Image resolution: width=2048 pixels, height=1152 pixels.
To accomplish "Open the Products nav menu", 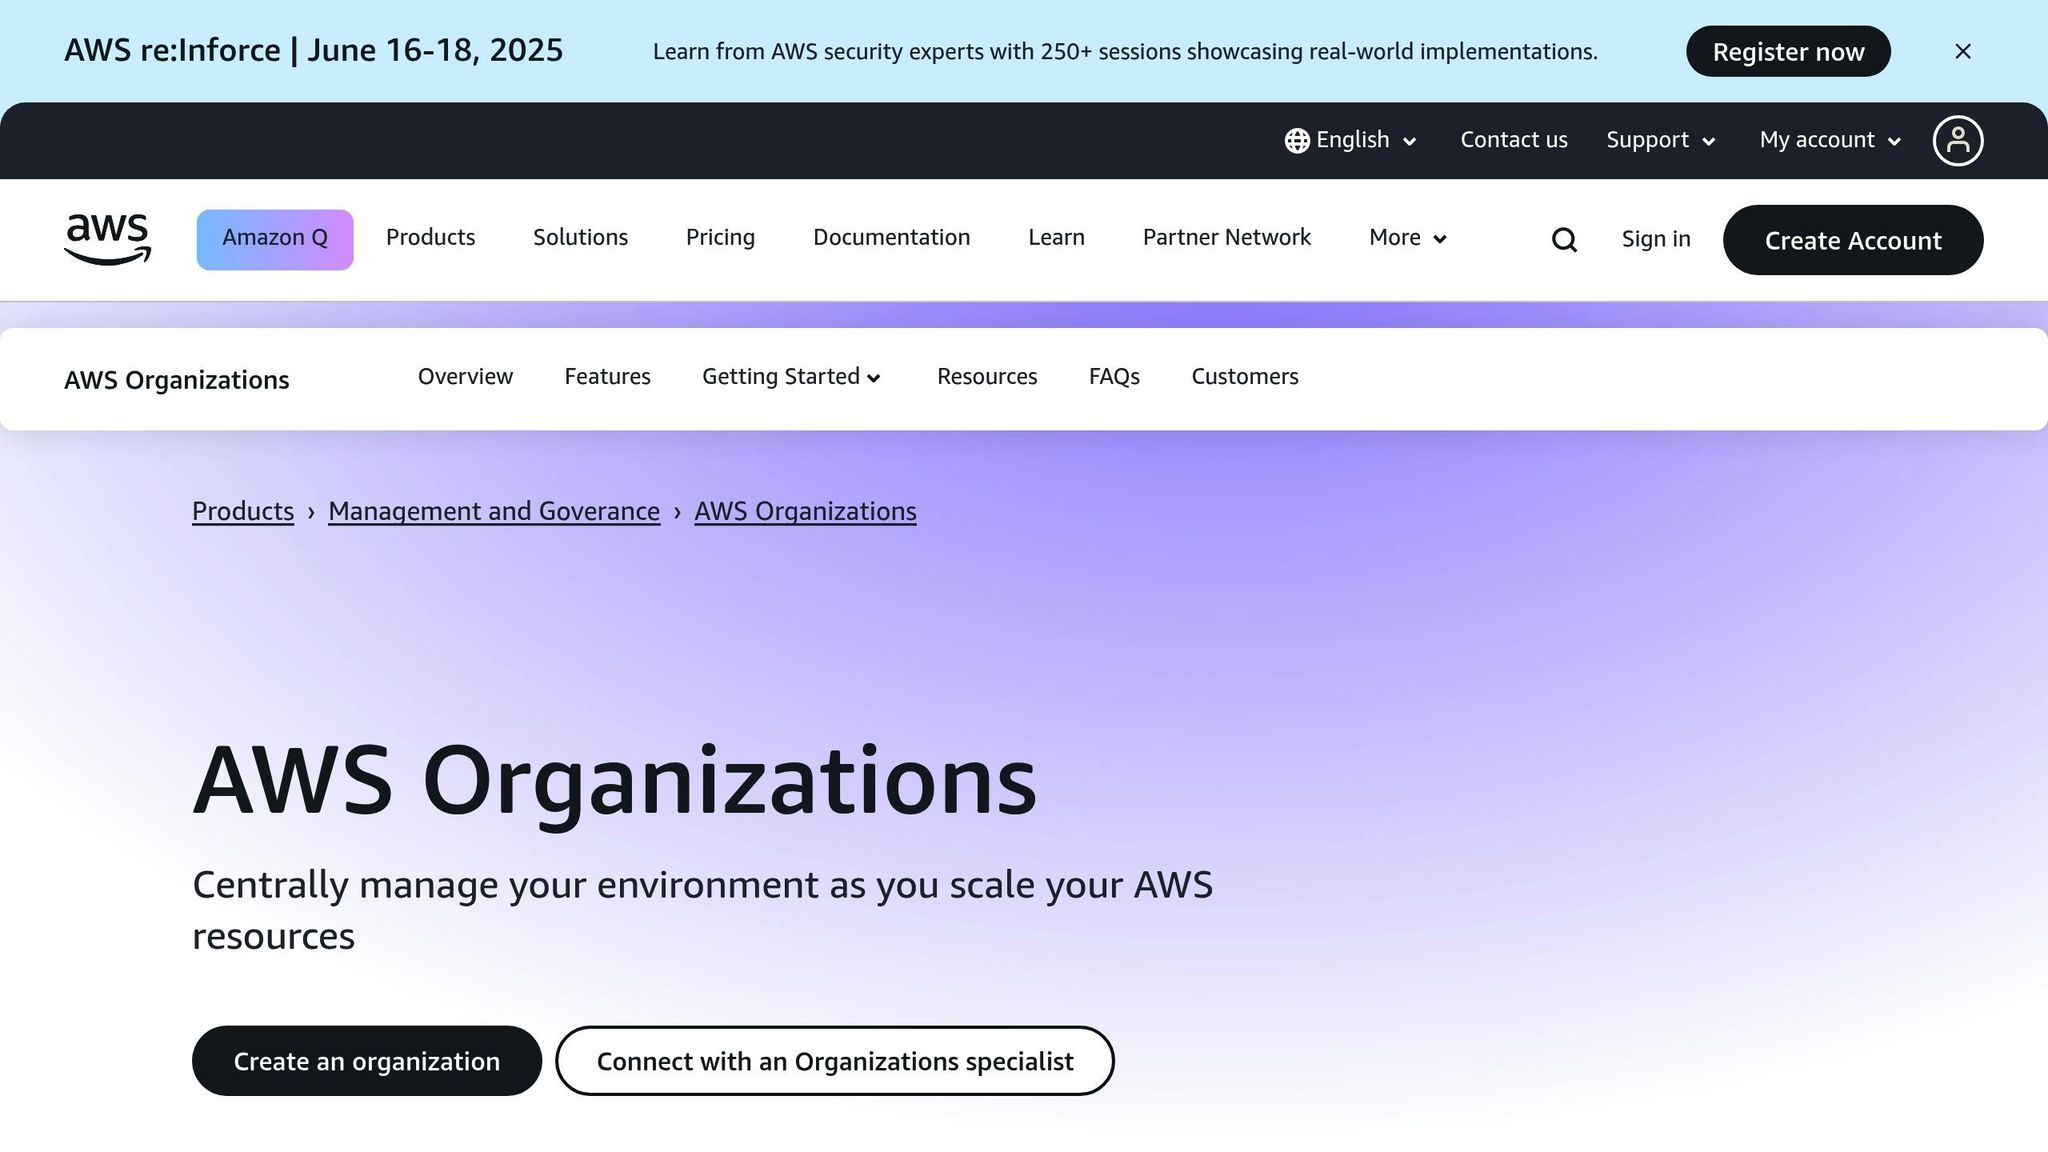I will pyautogui.click(x=430, y=238).
